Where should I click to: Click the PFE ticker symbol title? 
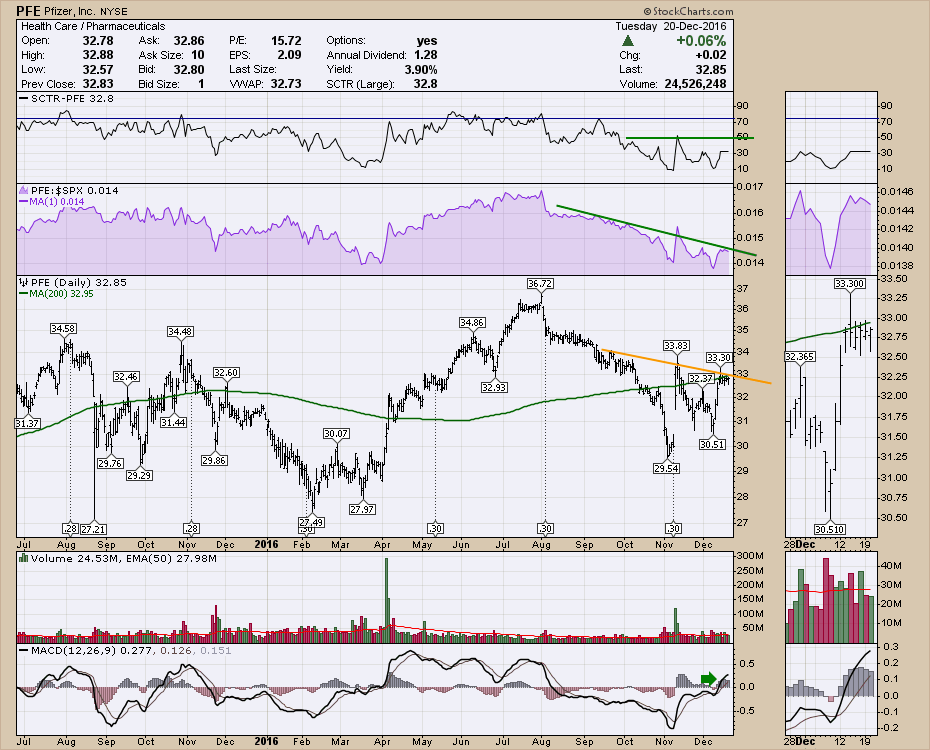click(28, 11)
